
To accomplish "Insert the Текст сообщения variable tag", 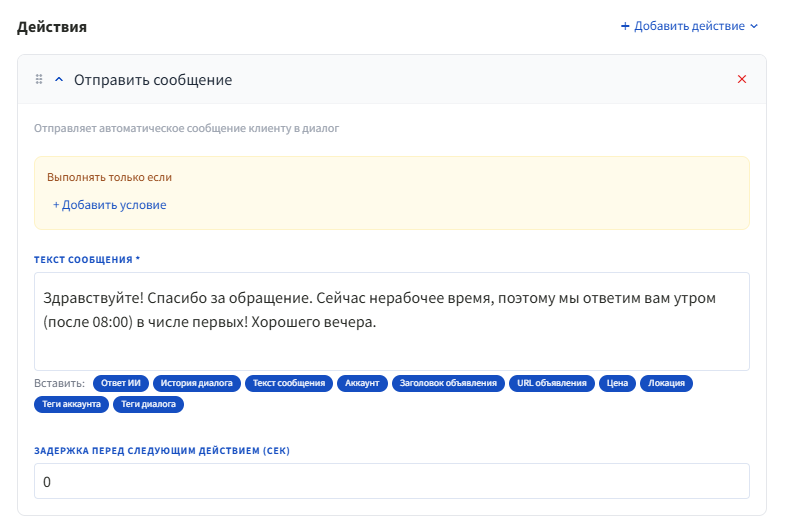I will [x=289, y=383].
